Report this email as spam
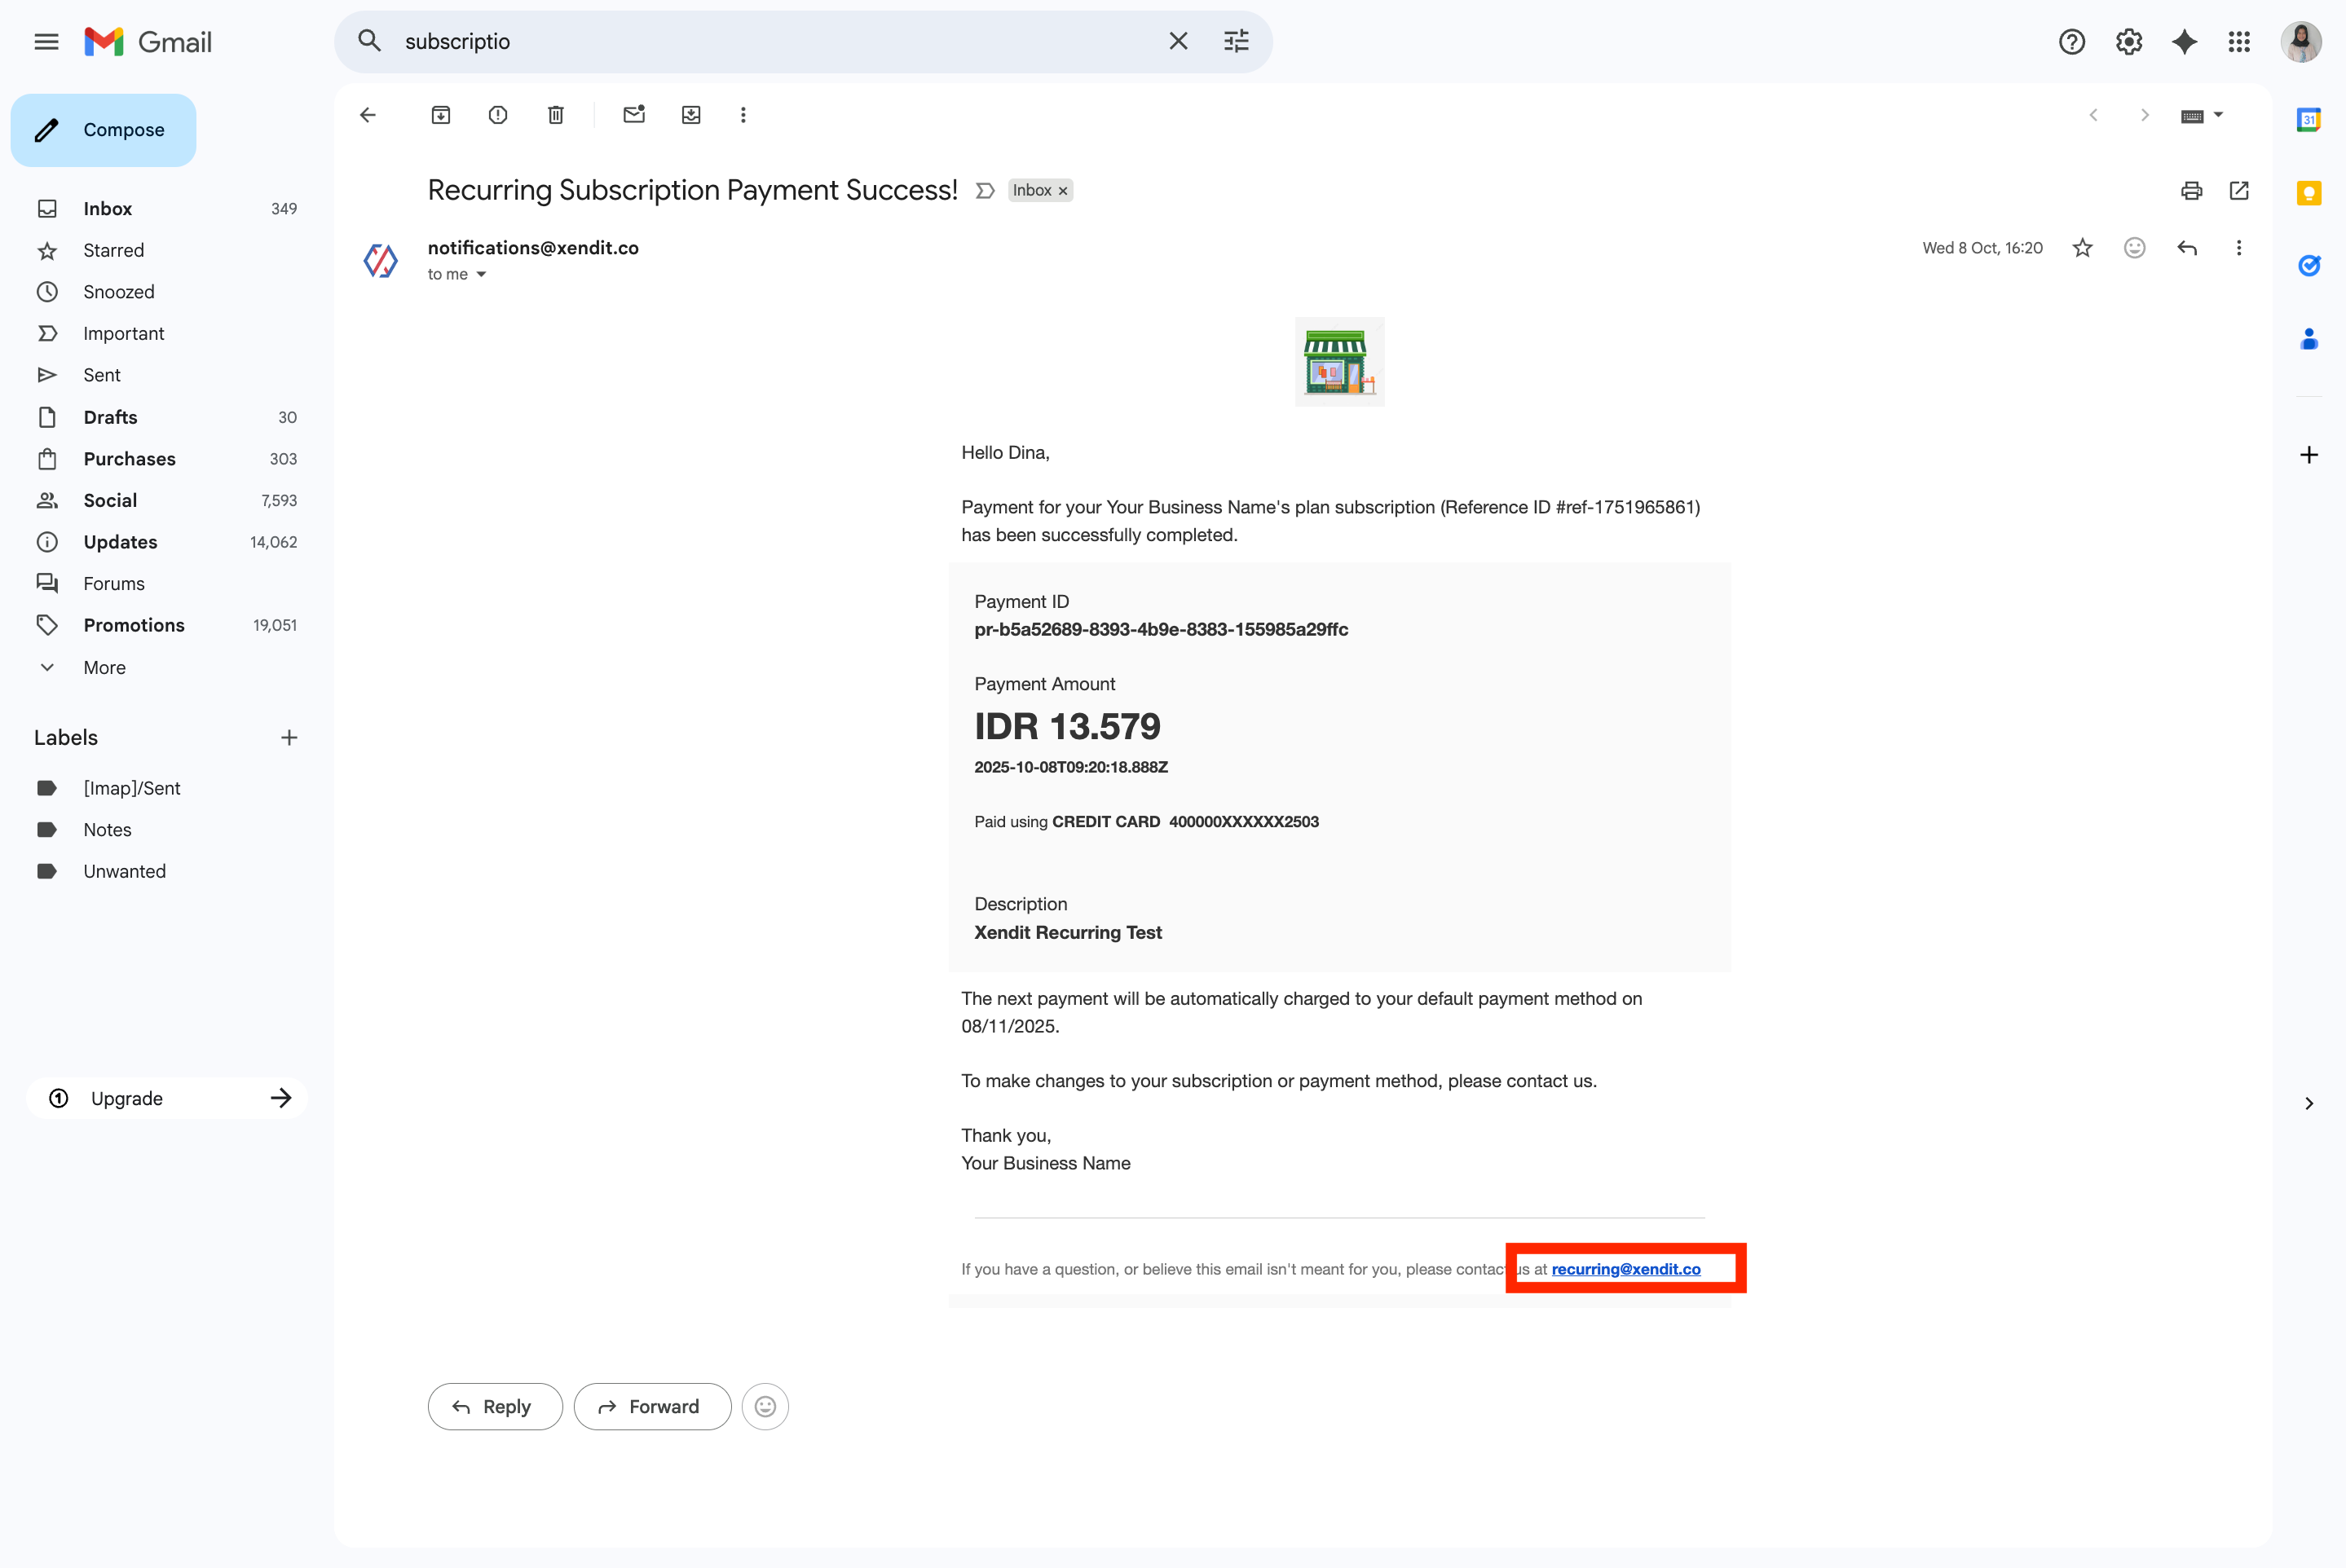Viewport: 2346px width, 1568px height. point(497,115)
